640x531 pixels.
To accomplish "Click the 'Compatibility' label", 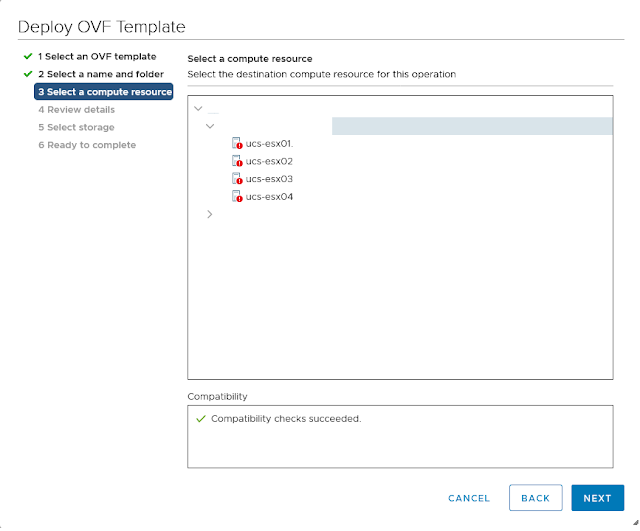I will pos(217,397).
